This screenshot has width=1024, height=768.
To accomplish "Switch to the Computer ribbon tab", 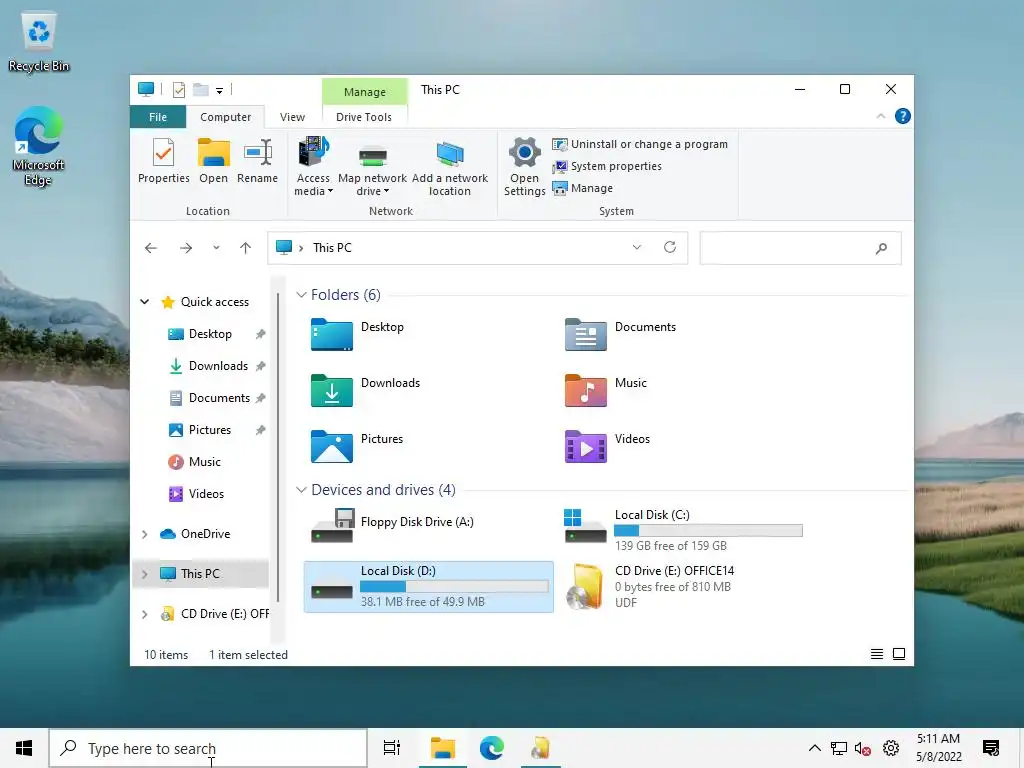I will click(x=225, y=117).
